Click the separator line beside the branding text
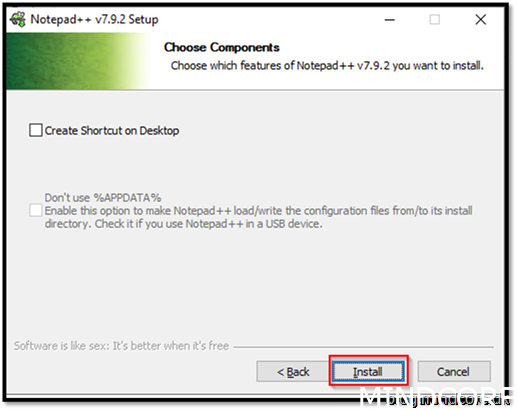This screenshot has height=410, width=517. (363, 347)
